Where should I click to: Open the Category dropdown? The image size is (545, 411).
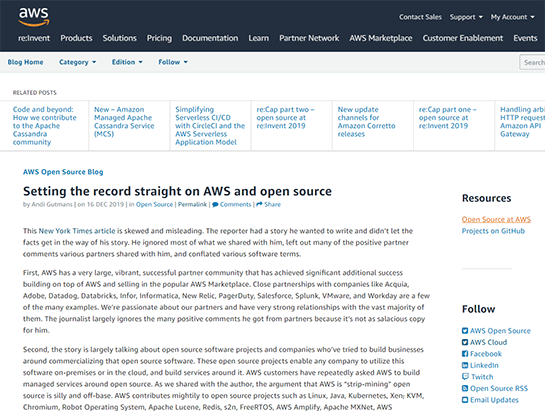78,62
